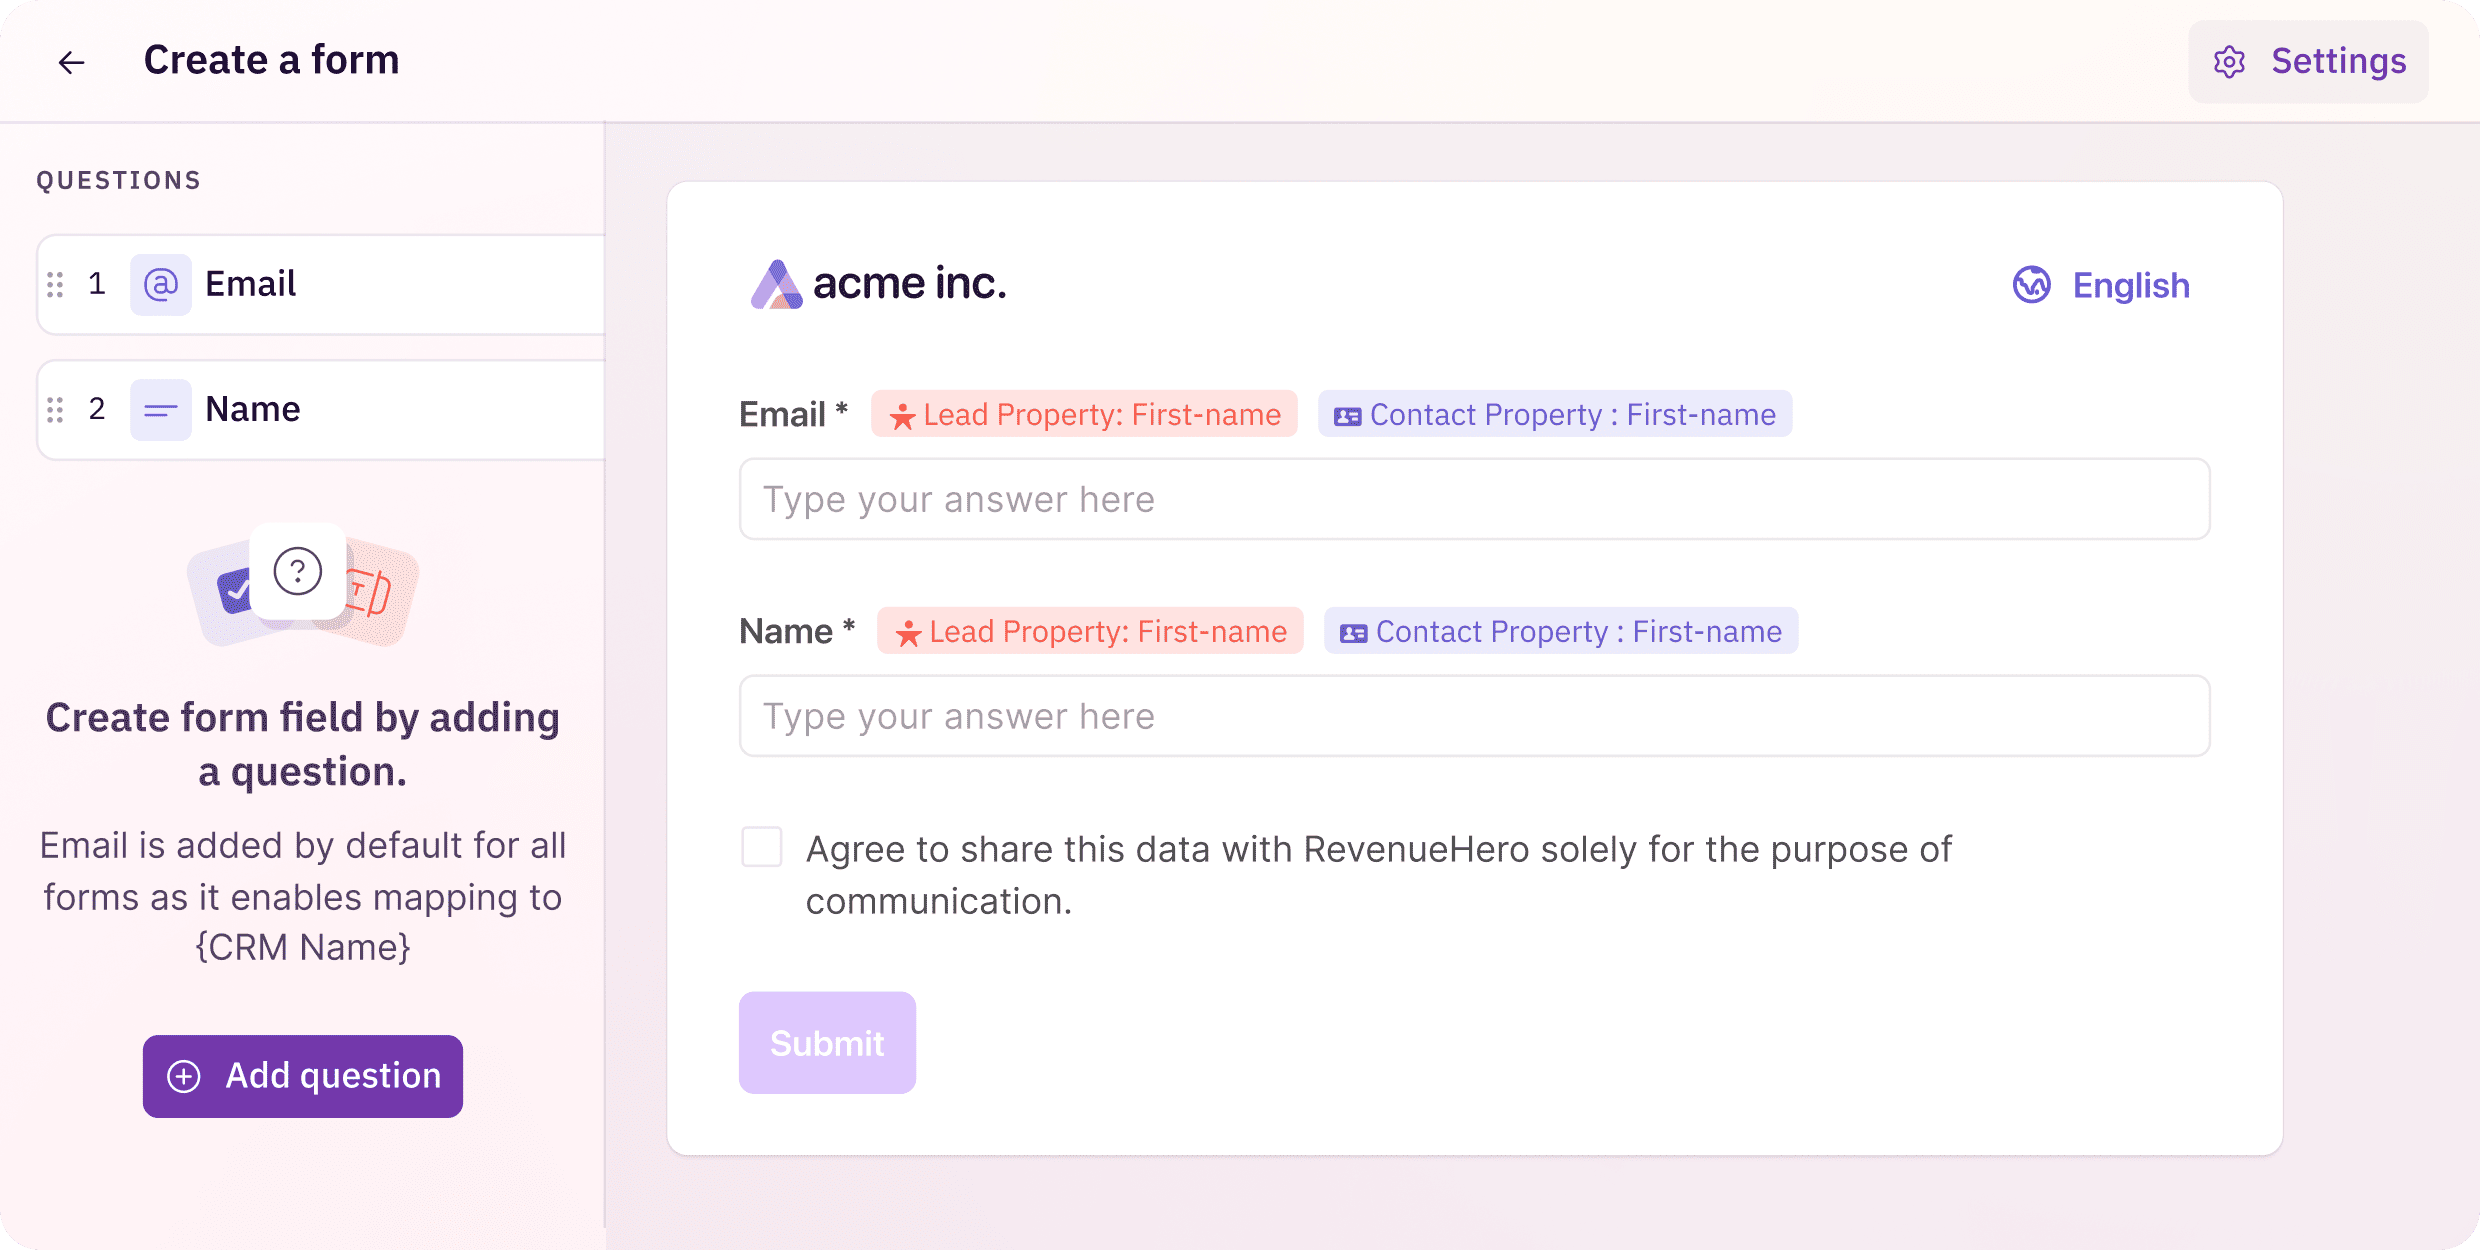Select the Email question in the list
Image resolution: width=2480 pixels, height=1250 pixels.
pos(321,285)
